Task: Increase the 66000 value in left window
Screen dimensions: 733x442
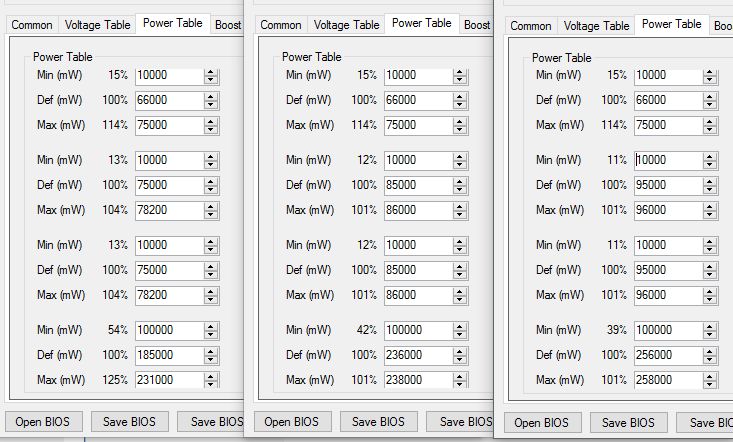Action: (211, 97)
